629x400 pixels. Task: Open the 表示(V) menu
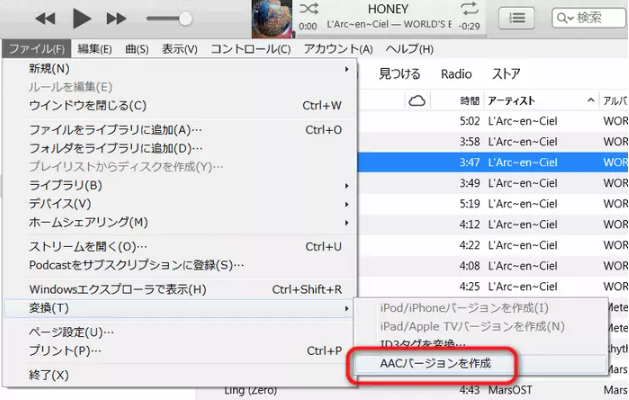[180, 49]
